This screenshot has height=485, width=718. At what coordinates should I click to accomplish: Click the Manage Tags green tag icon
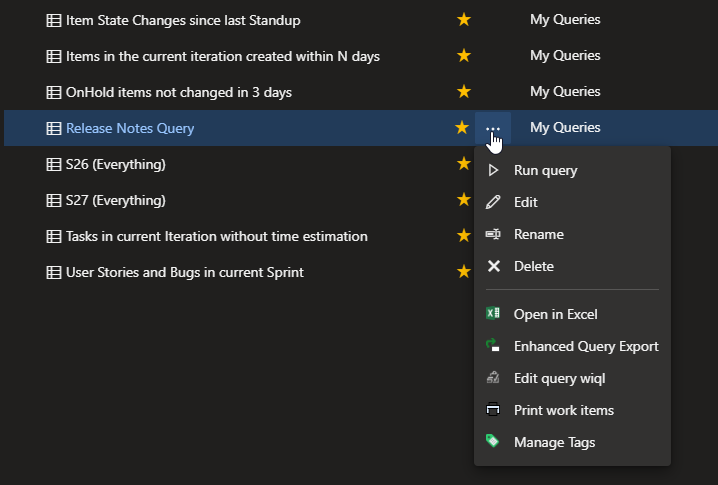(492, 441)
